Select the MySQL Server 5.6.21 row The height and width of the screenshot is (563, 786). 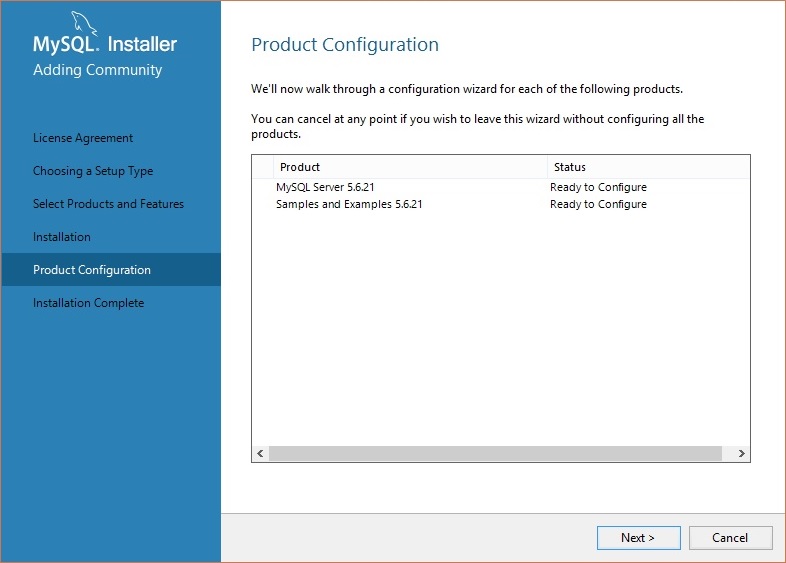(x=501, y=187)
